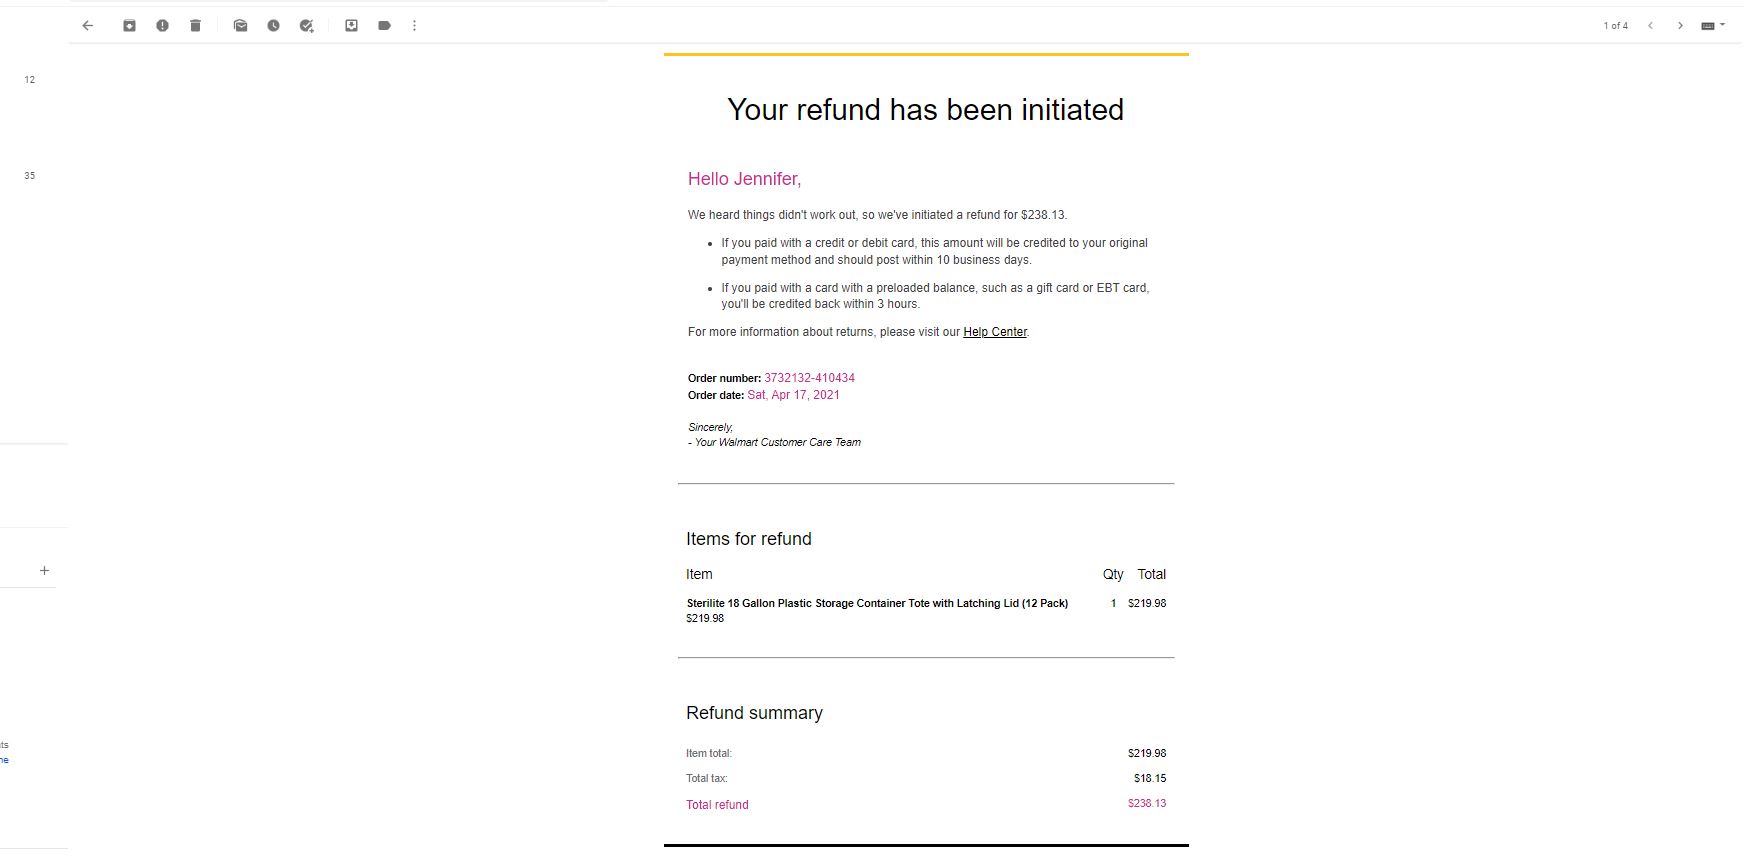Delete the email with trash icon

click(x=195, y=26)
